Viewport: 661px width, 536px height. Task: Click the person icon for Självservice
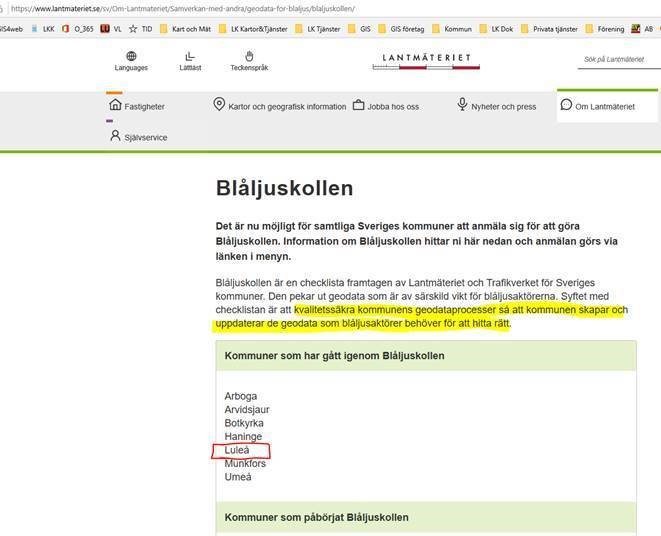(x=115, y=135)
